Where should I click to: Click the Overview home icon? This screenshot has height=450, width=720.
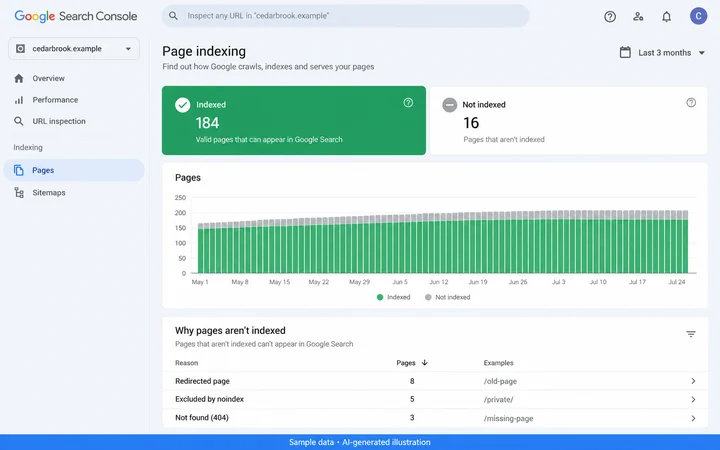click(19, 79)
